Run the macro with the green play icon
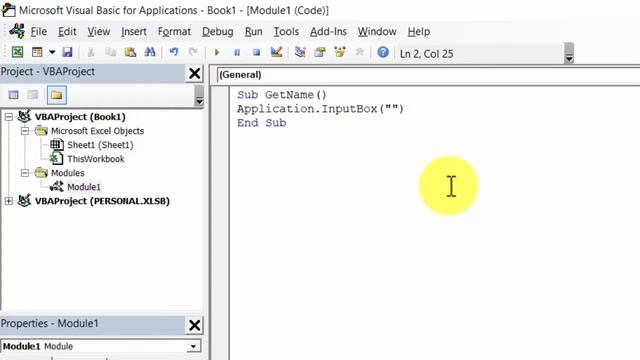The width and height of the screenshot is (640, 360). (x=217, y=52)
